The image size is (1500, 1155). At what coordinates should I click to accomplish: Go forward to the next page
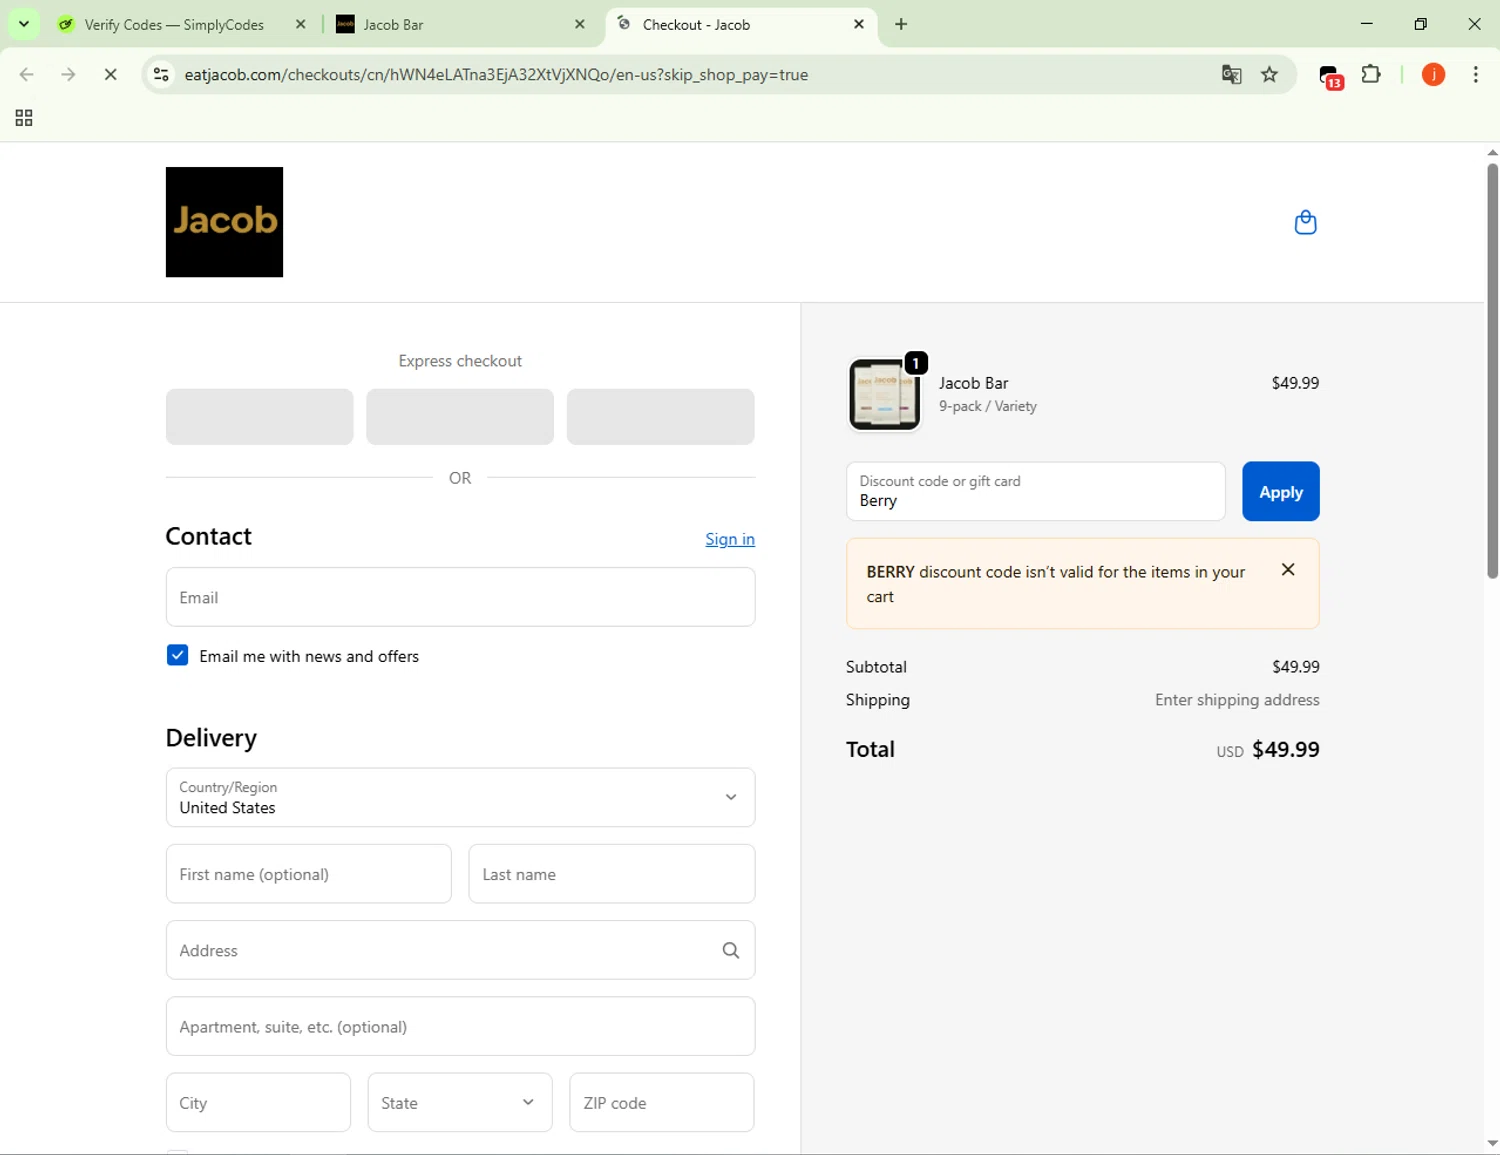point(68,75)
